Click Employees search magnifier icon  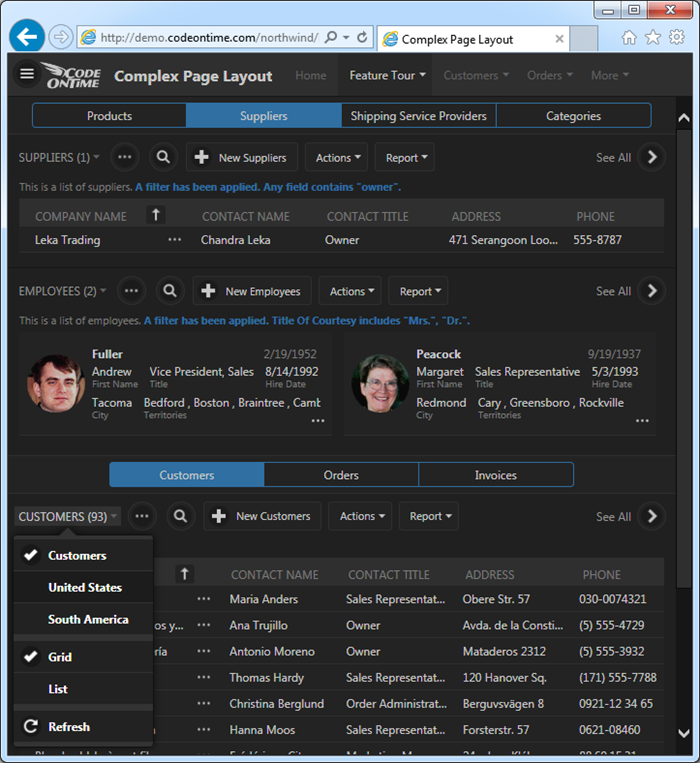click(170, 291)
